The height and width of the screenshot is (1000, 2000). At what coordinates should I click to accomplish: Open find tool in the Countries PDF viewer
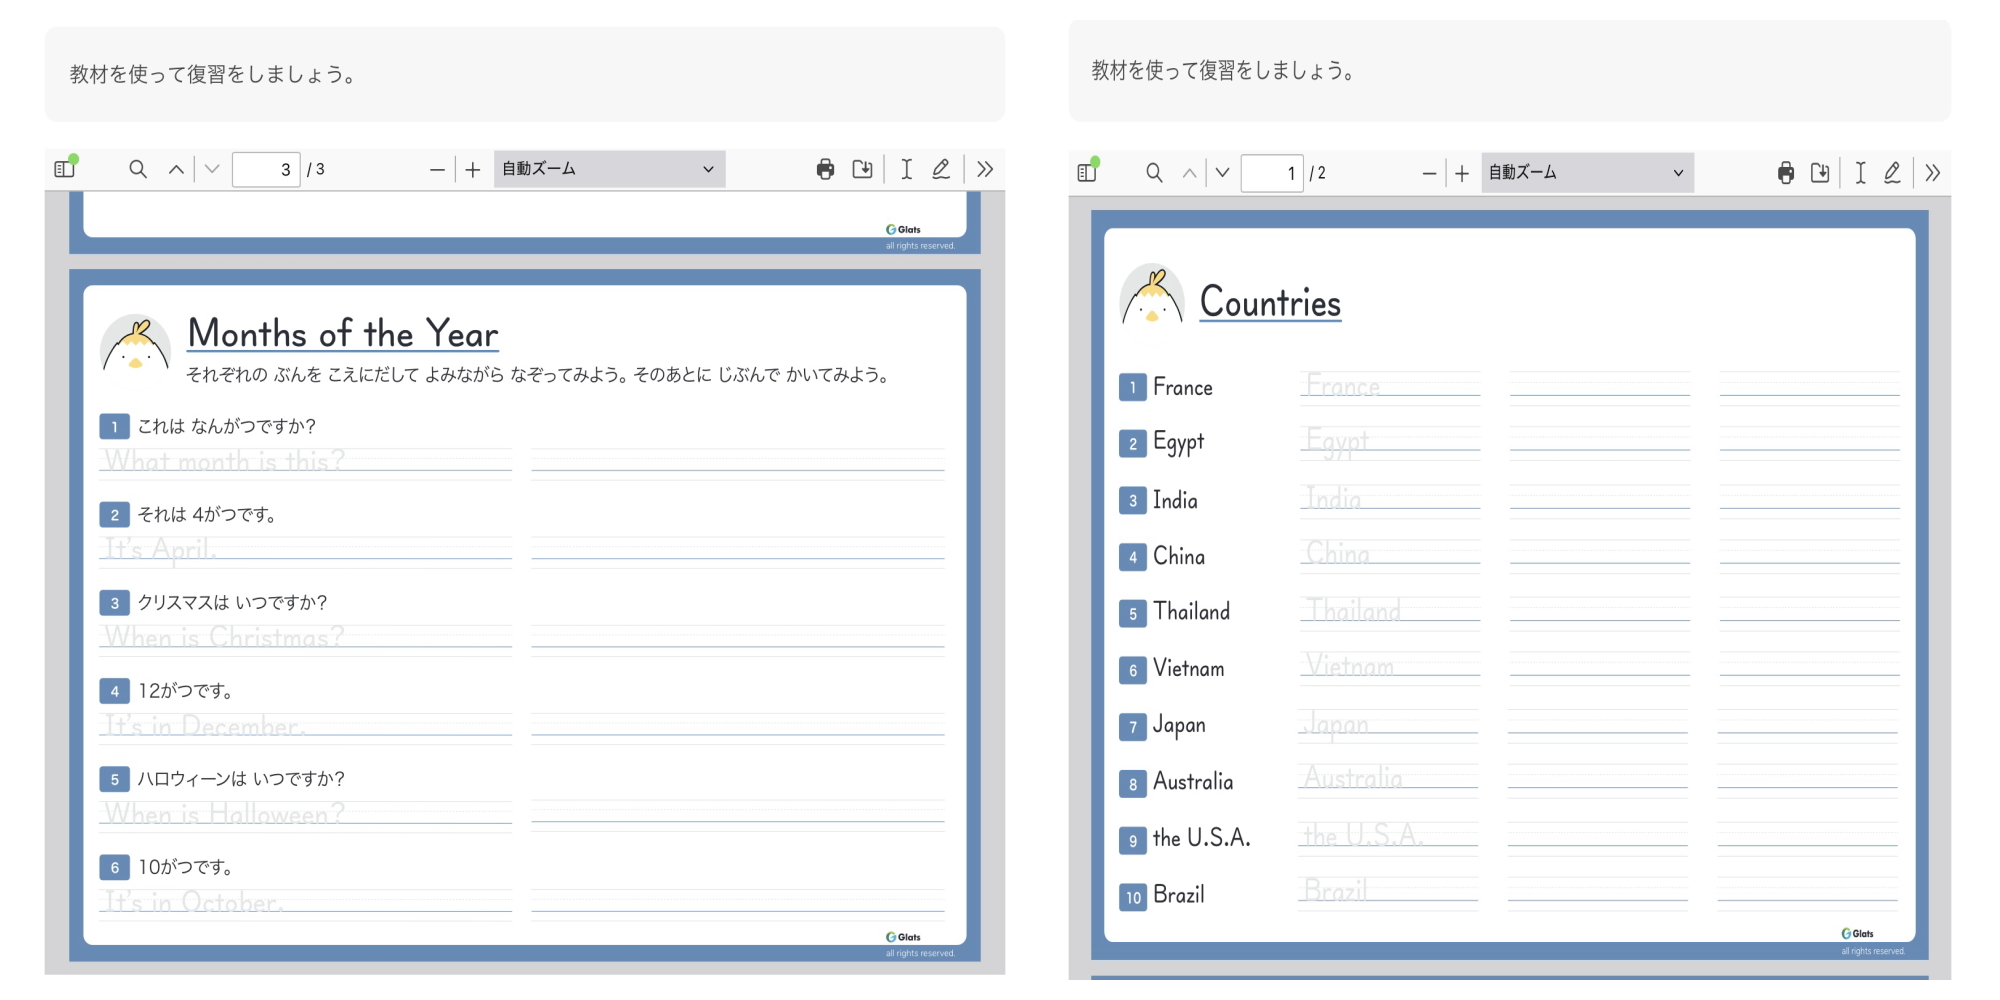[1154, 173]
